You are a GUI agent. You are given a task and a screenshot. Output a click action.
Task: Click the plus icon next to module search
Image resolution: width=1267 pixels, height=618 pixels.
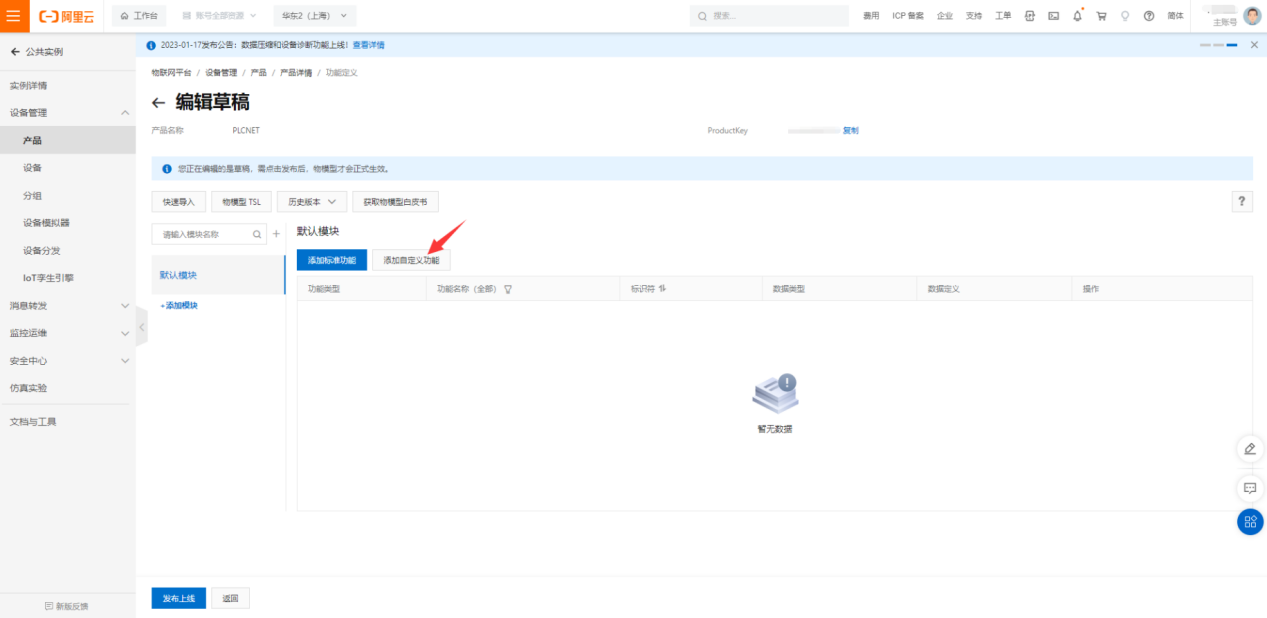276,234
